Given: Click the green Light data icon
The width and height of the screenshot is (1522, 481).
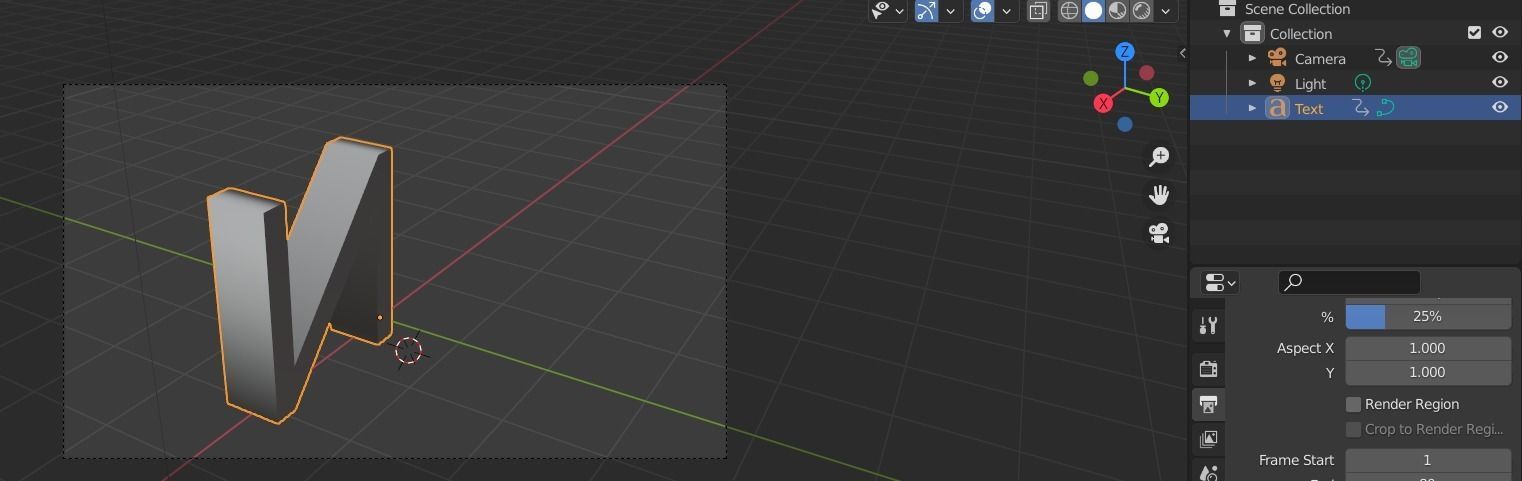Looking at the screenshot, I should coord(1362,83).
